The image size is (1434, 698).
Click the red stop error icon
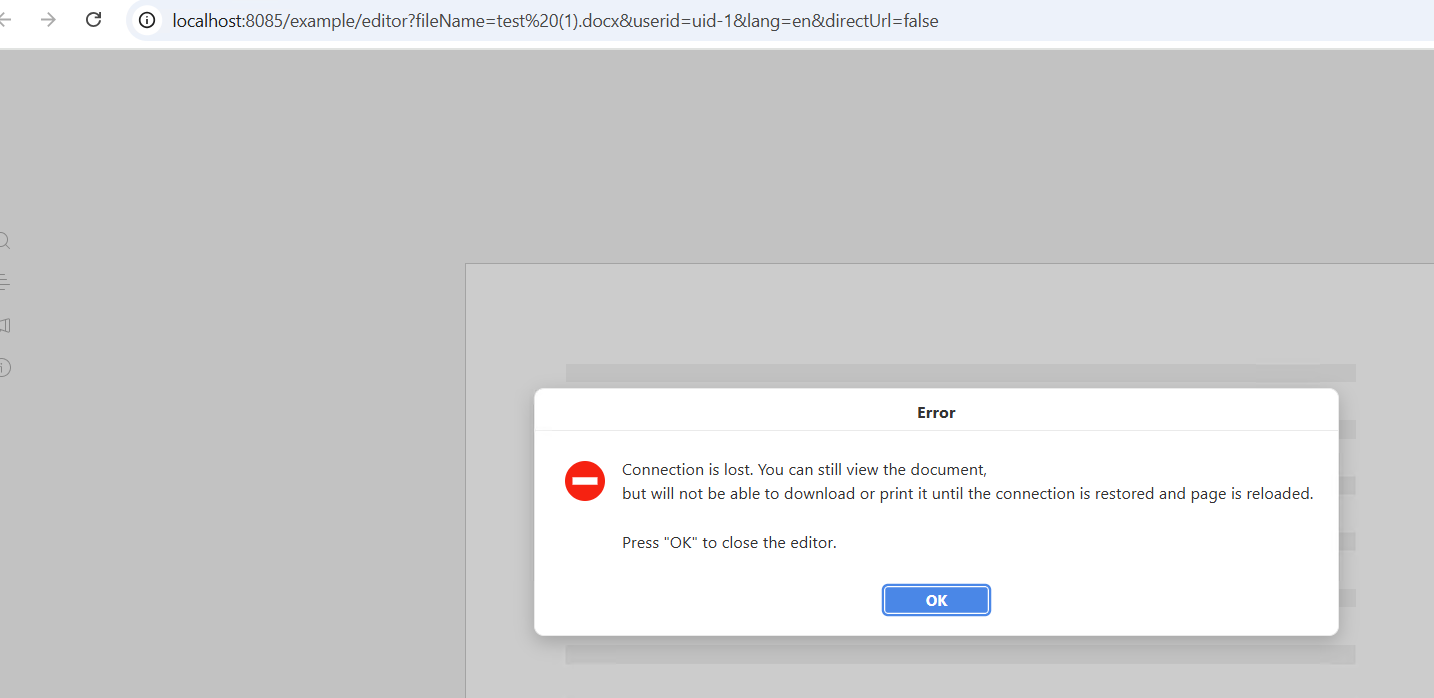pyautogui.click(x=585, y=481)
